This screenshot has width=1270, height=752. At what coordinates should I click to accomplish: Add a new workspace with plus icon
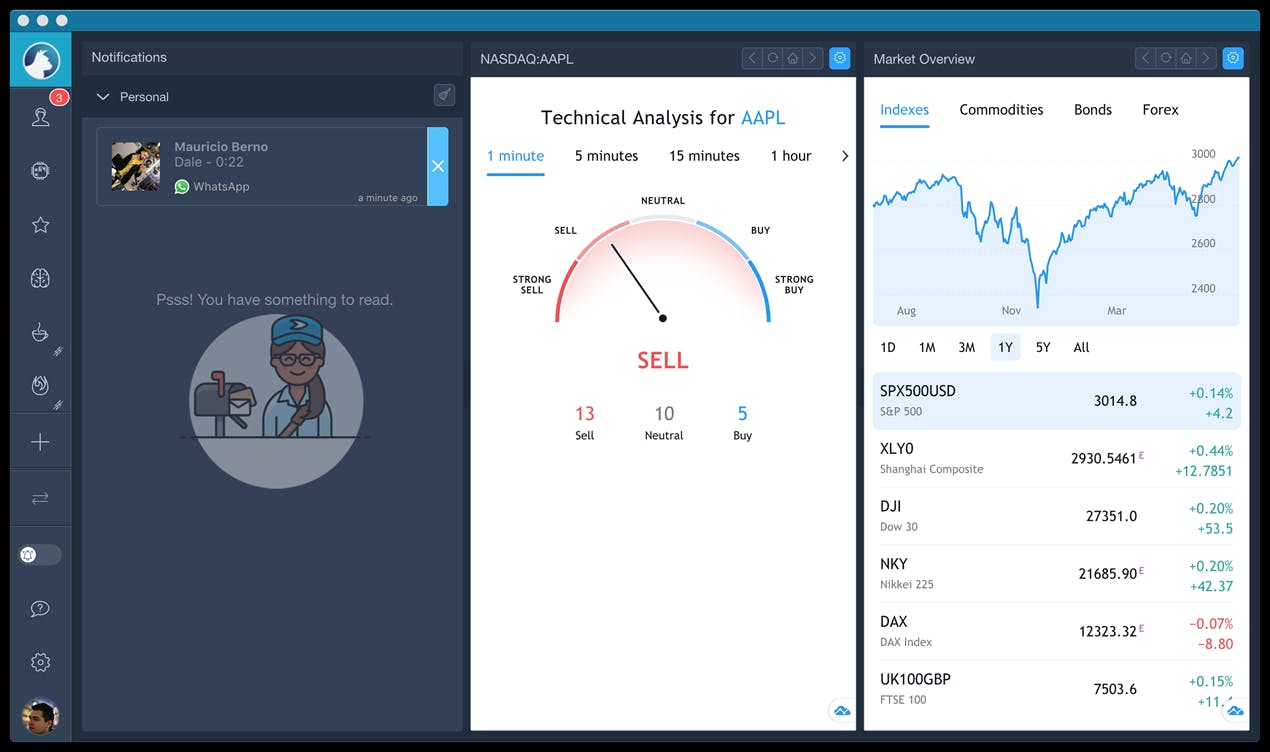click(41, 442)
